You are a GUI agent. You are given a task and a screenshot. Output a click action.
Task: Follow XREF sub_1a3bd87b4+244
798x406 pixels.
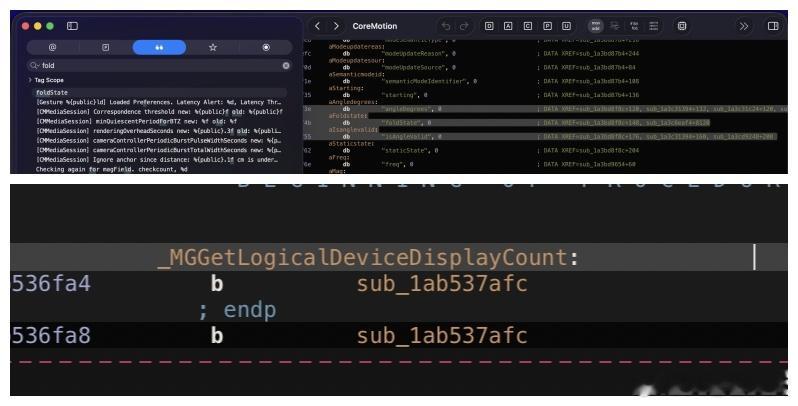click(600, 53)
